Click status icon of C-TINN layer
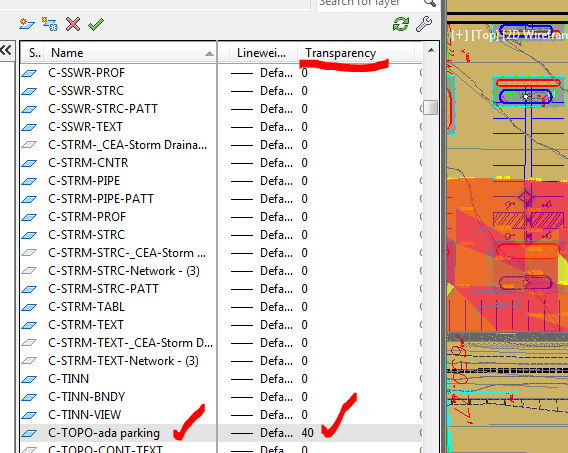 29,379
